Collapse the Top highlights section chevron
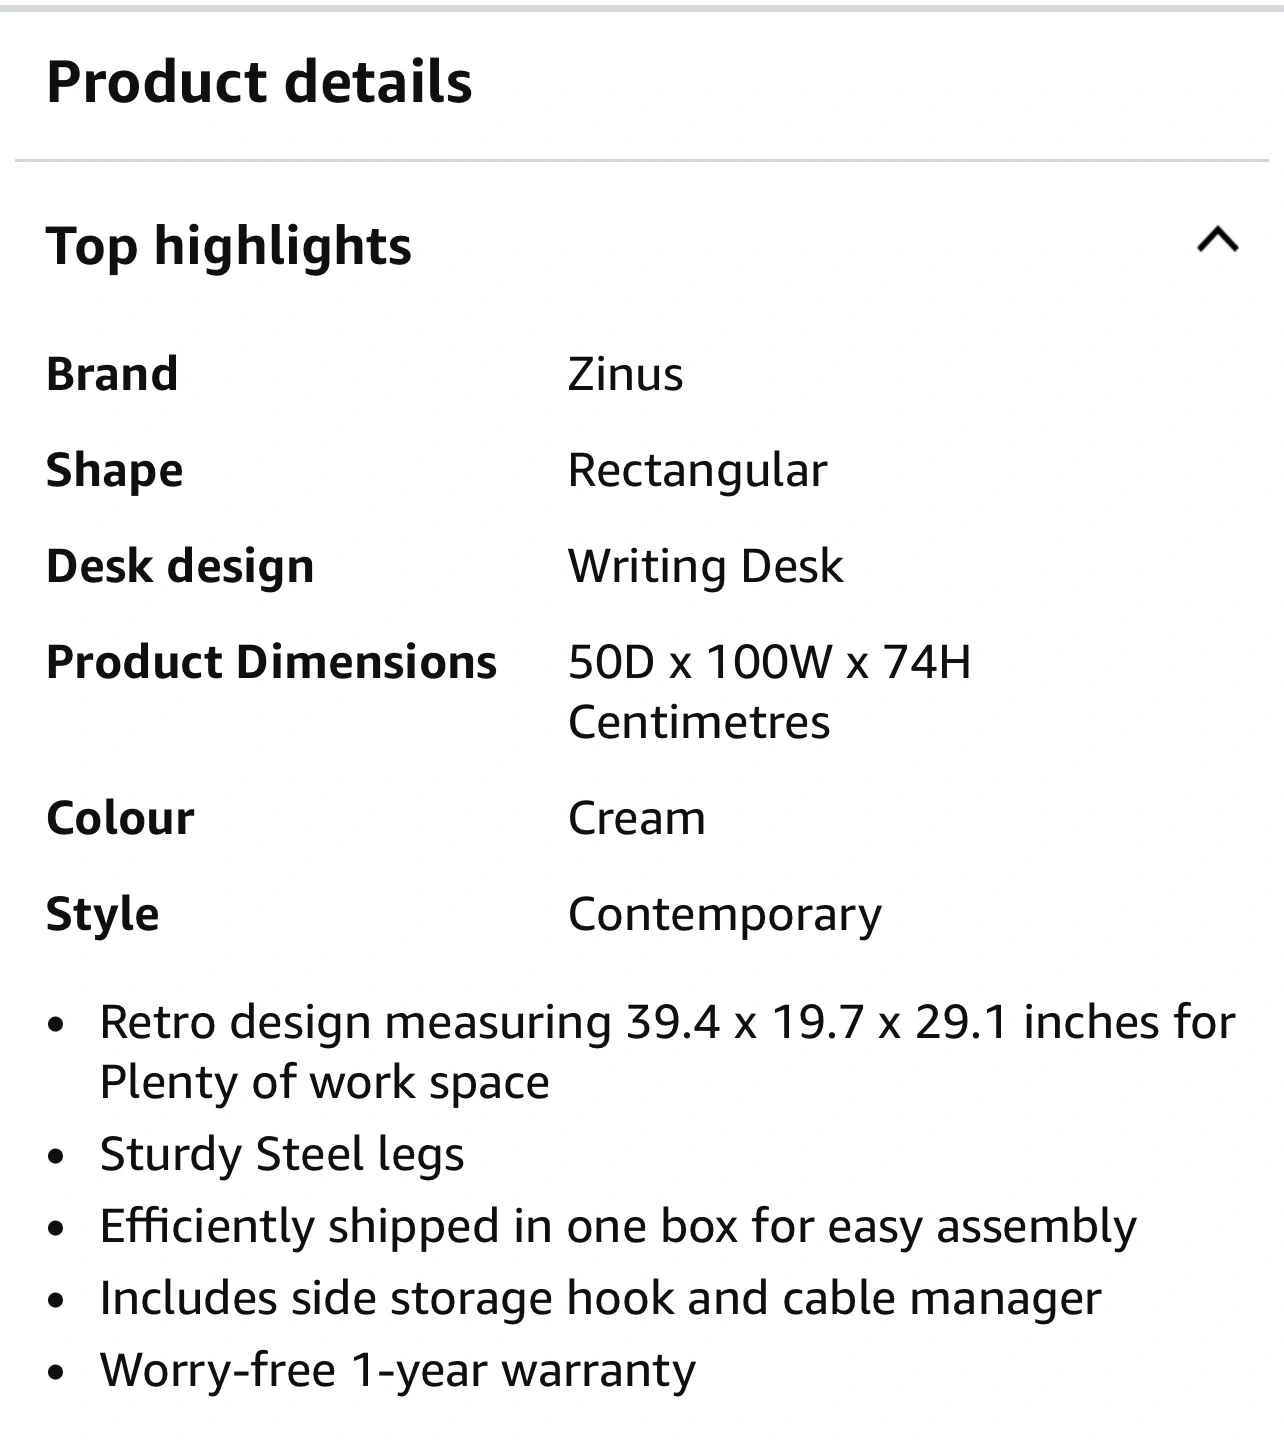The image size is (1284, 1440). [x=1217, y=241]
